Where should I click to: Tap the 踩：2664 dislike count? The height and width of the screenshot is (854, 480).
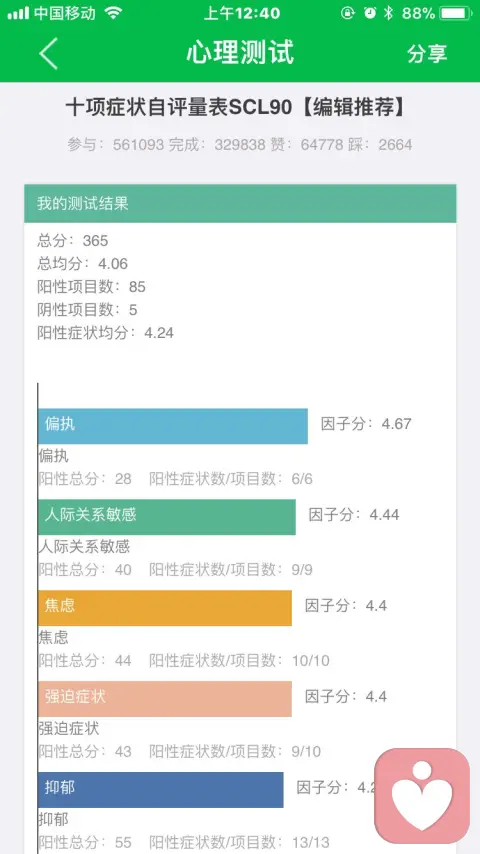380,144
